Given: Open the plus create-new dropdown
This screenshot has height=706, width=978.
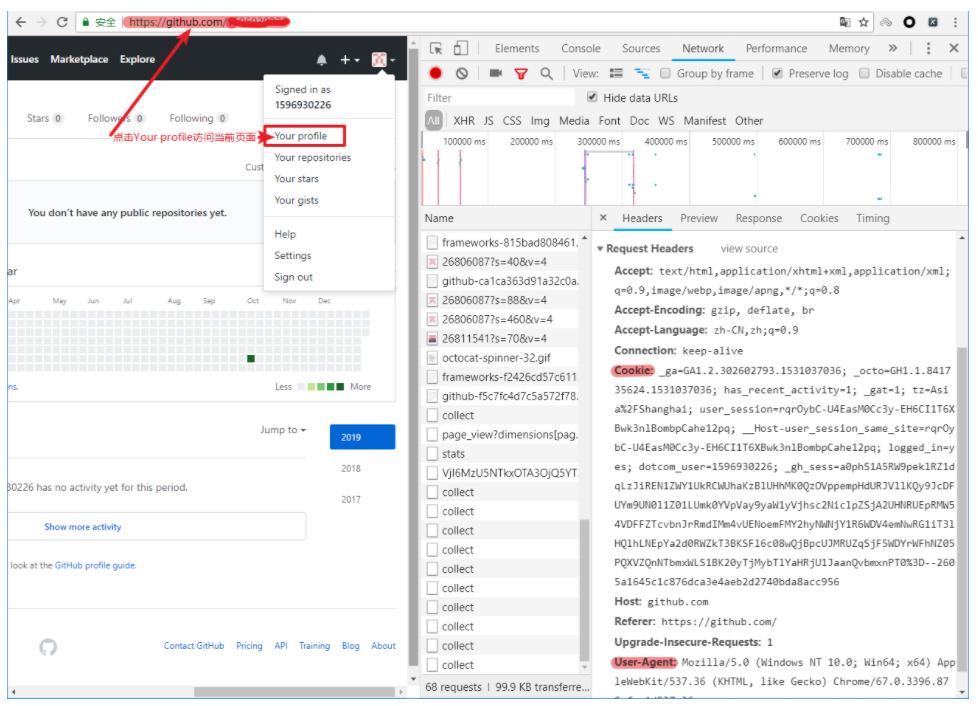Looking at the screenshot, I should click(349, 60).
